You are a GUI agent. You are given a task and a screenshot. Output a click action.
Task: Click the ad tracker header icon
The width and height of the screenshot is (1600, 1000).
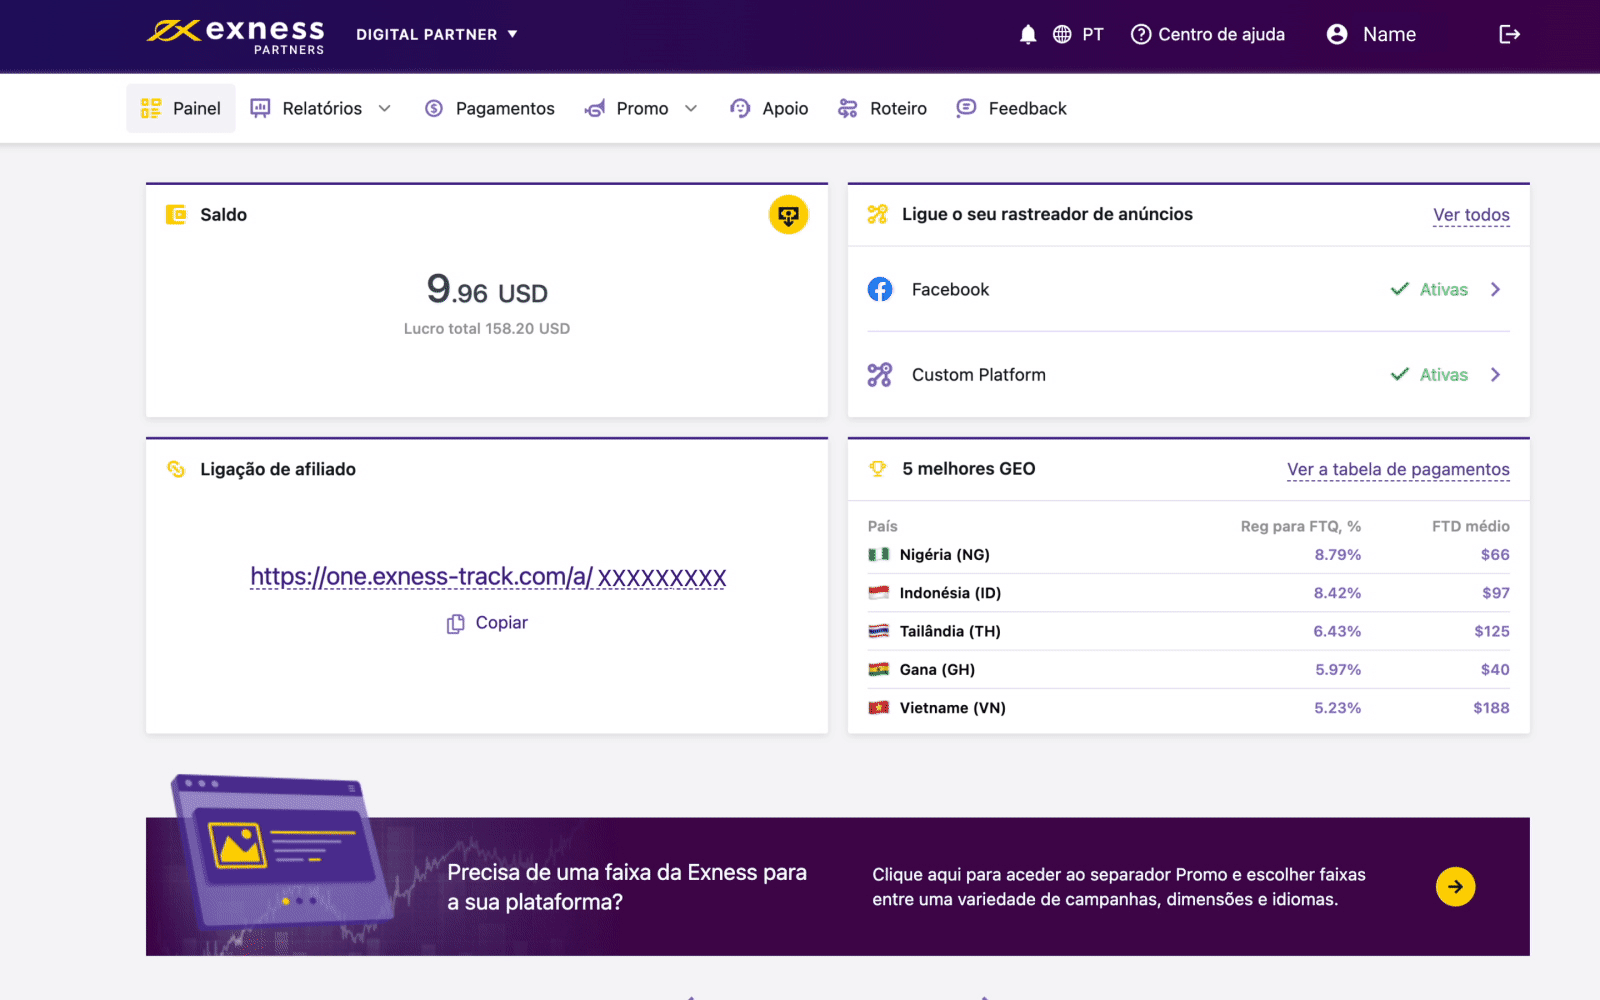click(x=878, y=214)
